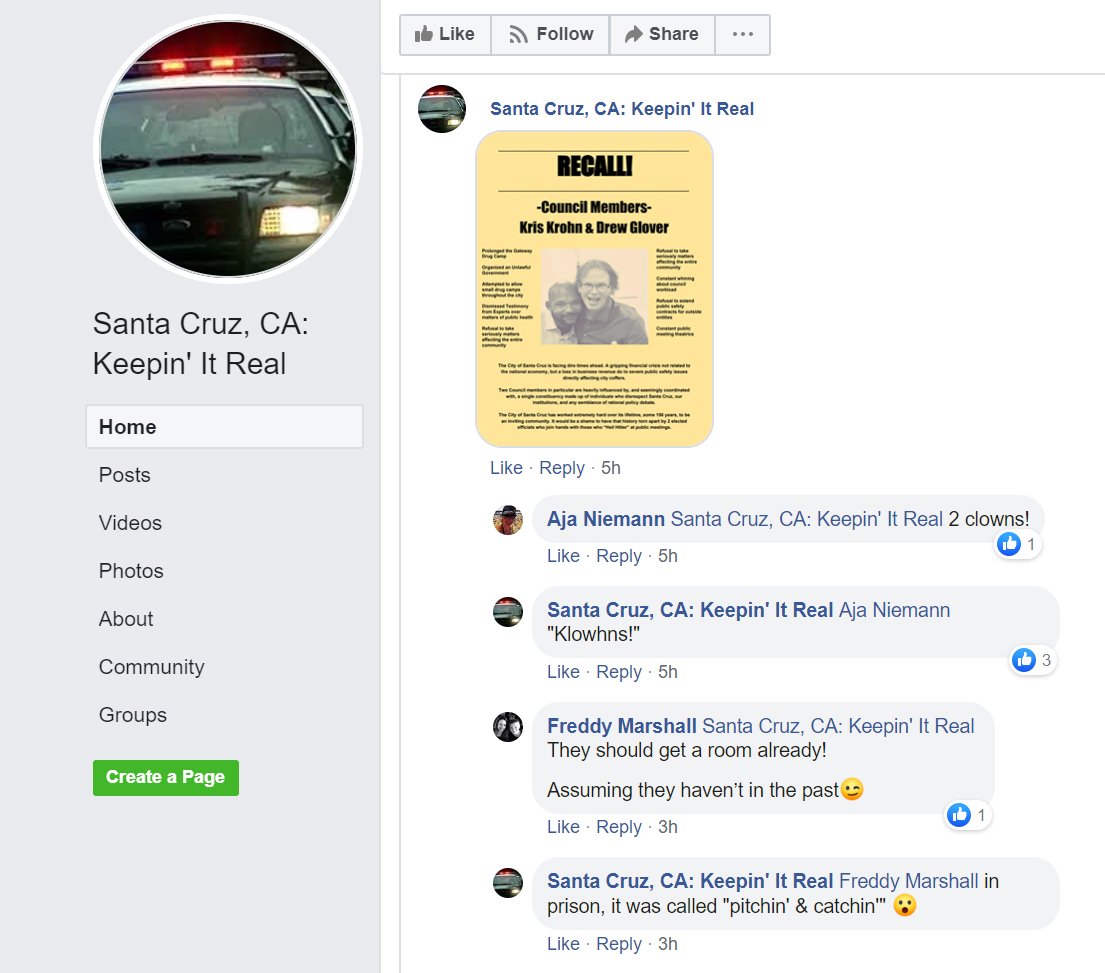The width and height of the screenshot is (1105, 973).
Task: Click the Like page button
Action: (445, 35)
